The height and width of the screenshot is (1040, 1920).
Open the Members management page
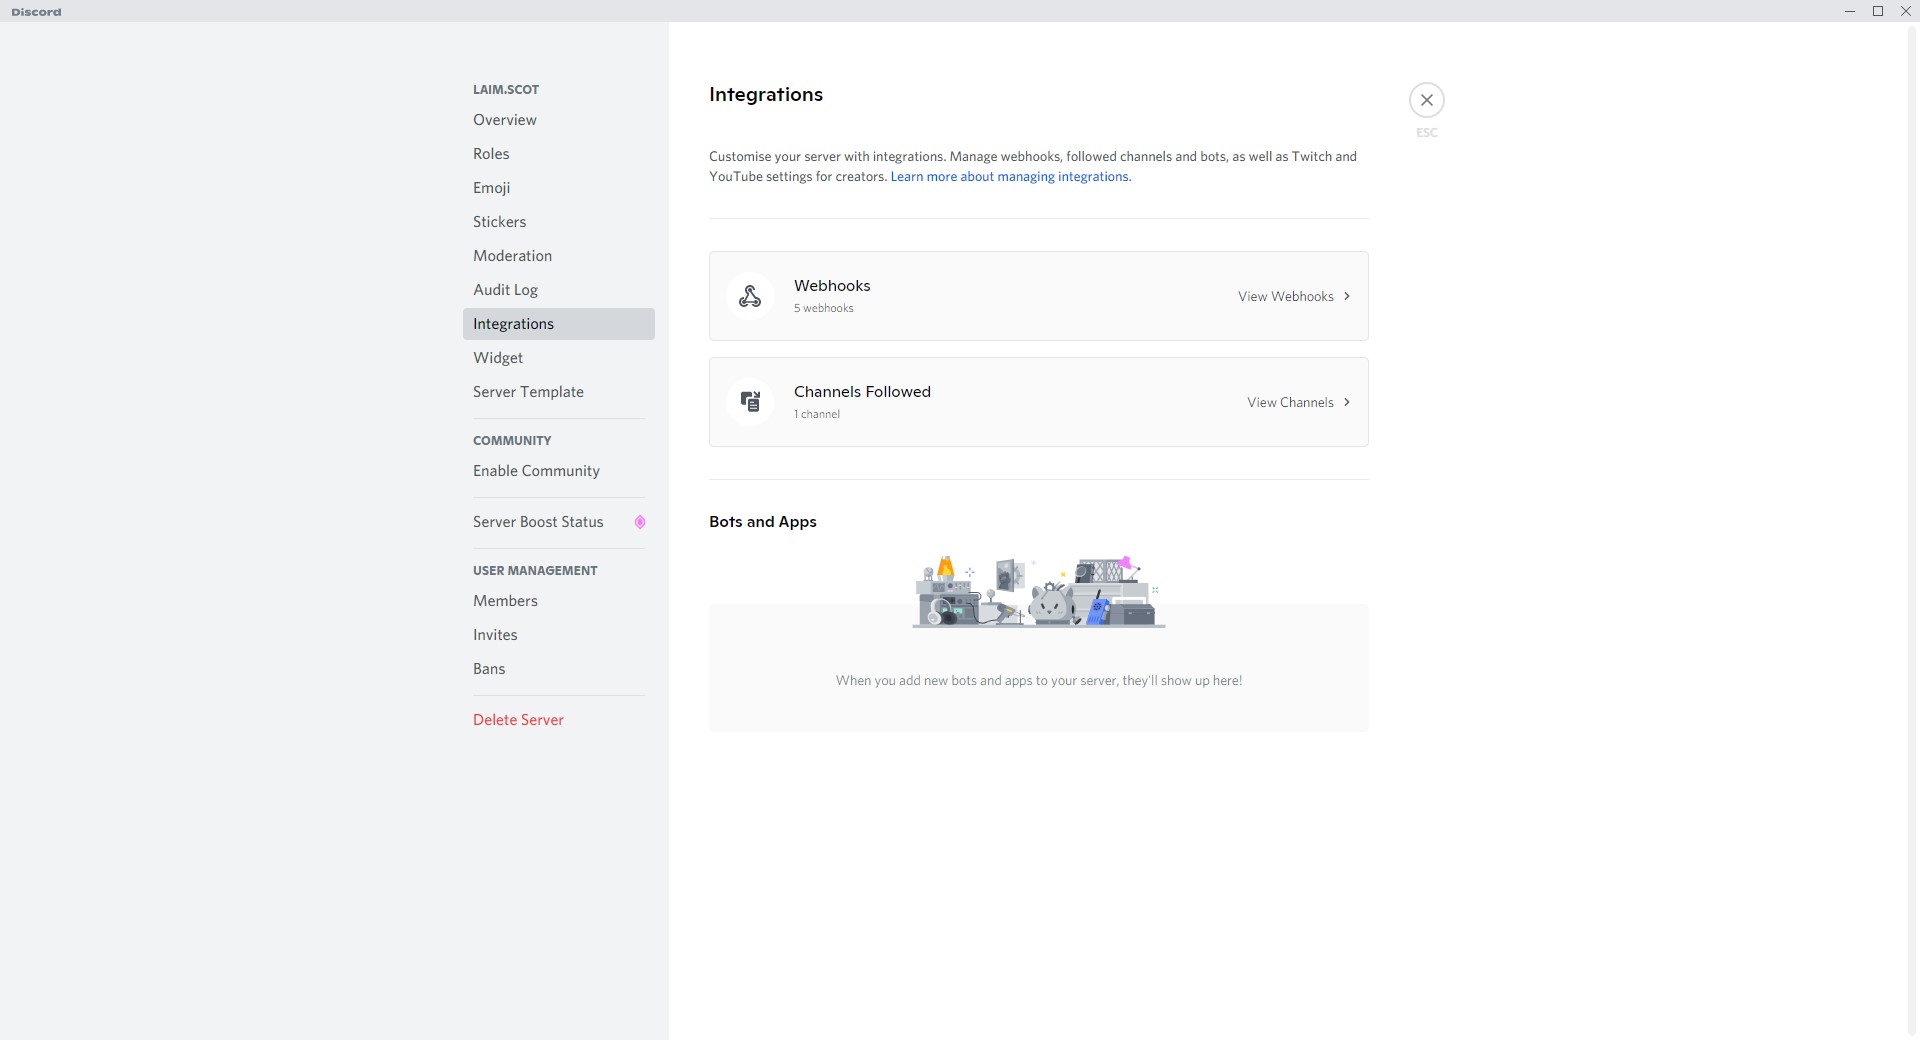[505, 601]
